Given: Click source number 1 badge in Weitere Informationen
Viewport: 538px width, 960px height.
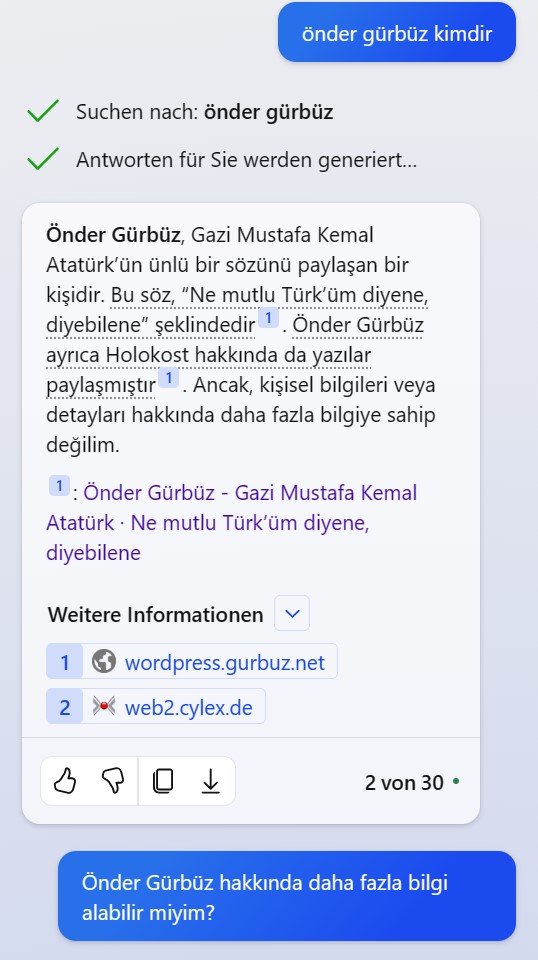Looking at the screenshot, I should 64,662.
